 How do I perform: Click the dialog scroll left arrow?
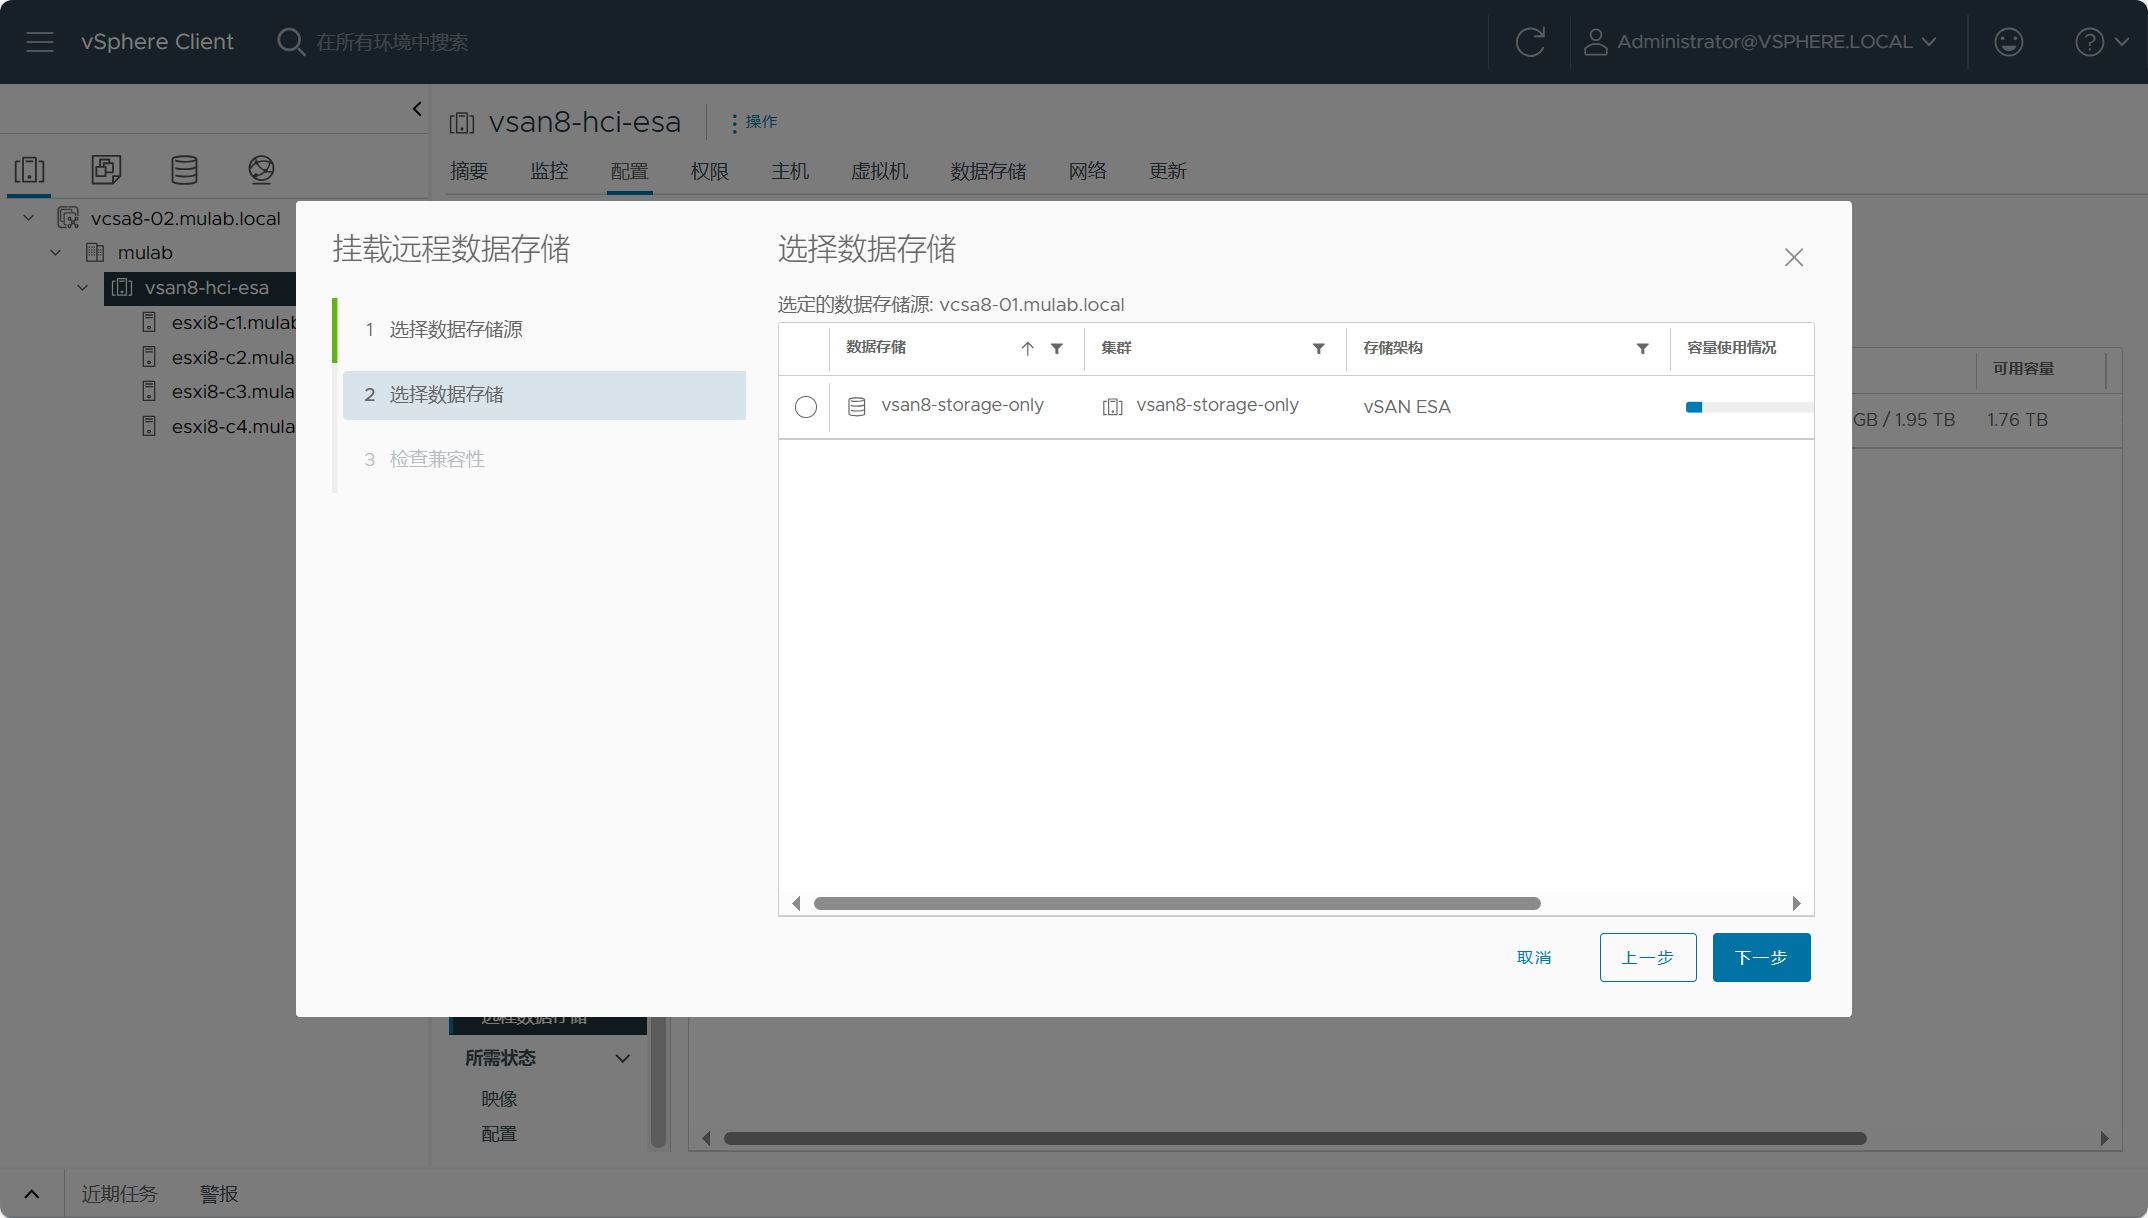click(x=796, y=903)
